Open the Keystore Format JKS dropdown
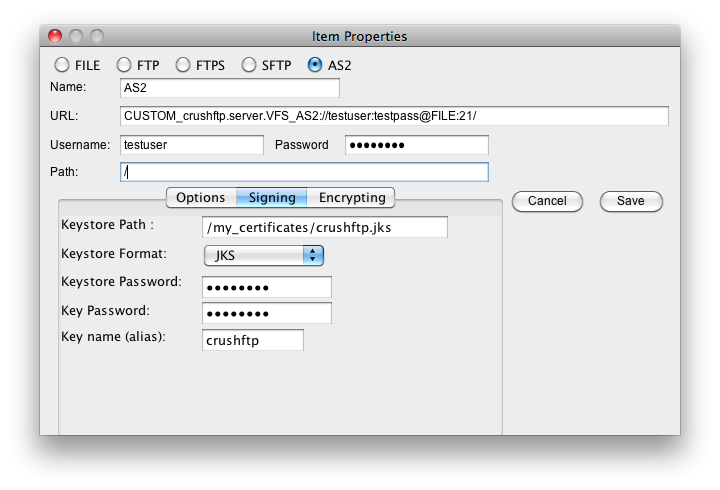 (x=264, y=255)
